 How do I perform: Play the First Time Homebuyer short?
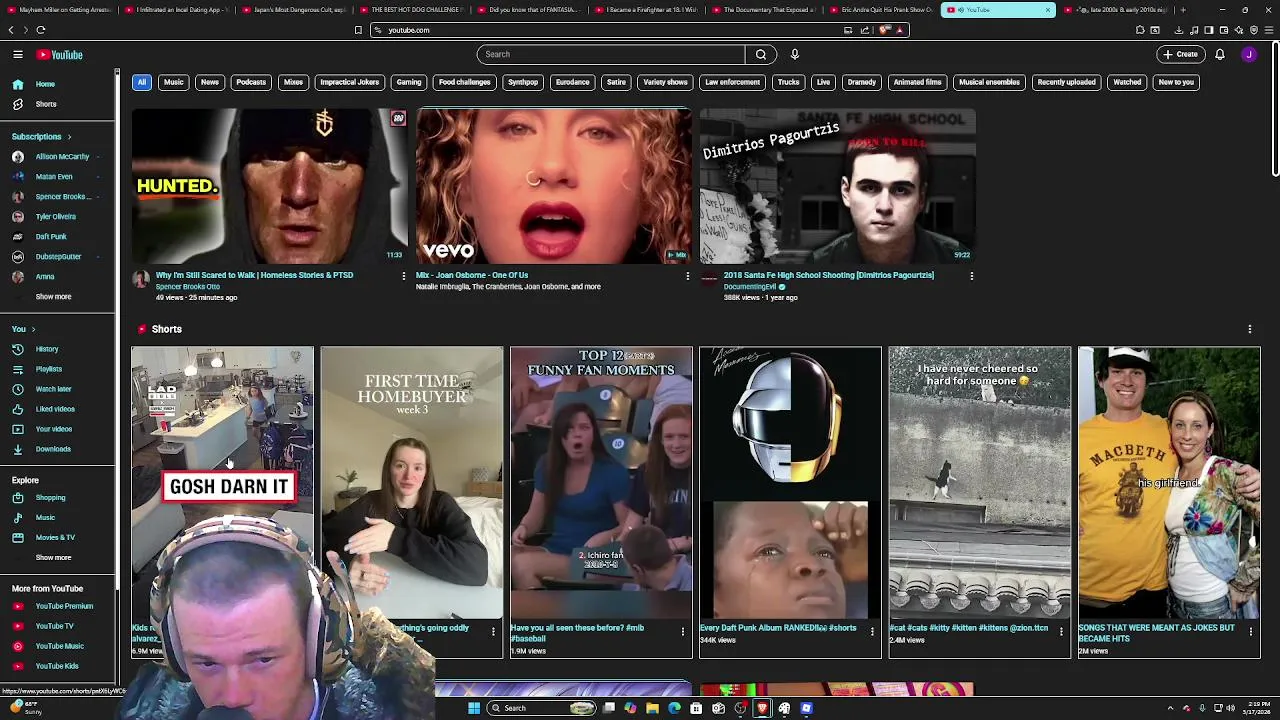412,483
